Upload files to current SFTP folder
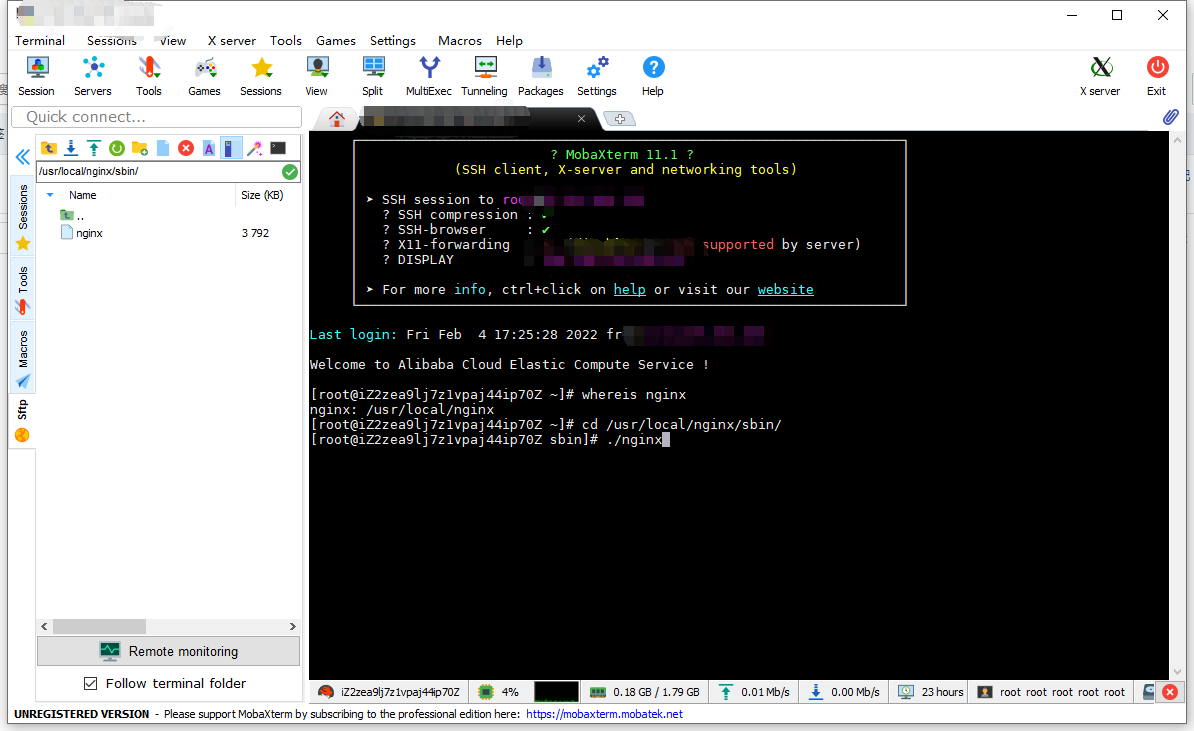1194x731 pixels. pos(94,148)
